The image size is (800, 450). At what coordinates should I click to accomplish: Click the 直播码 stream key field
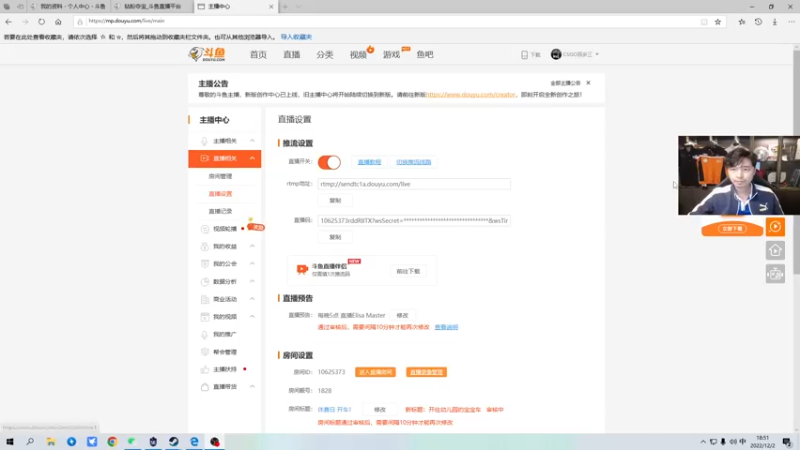point(414,220)
